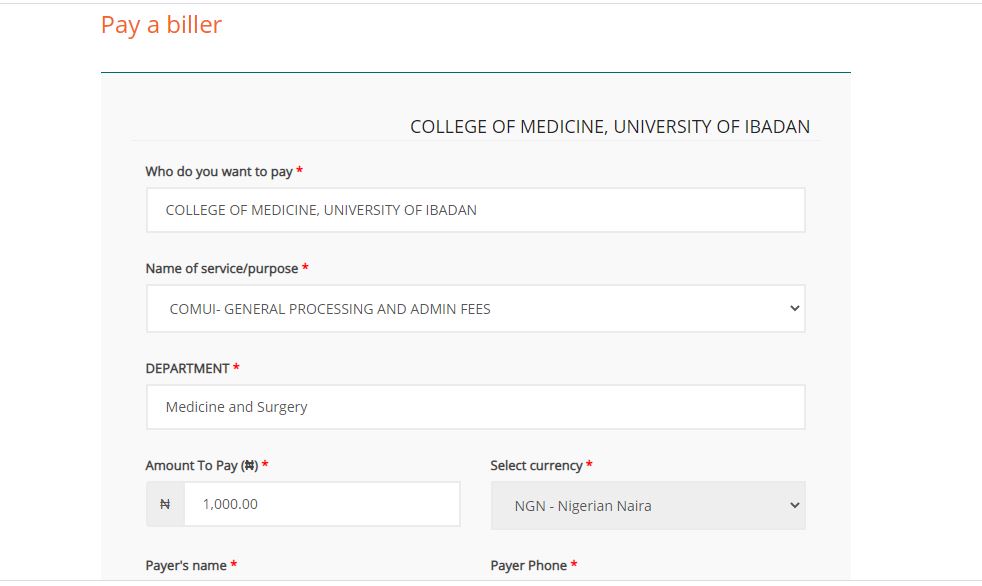Click the red asterisk next to DEPARTMENT
The width and height of the screenshot is (982, 586).
236,368
